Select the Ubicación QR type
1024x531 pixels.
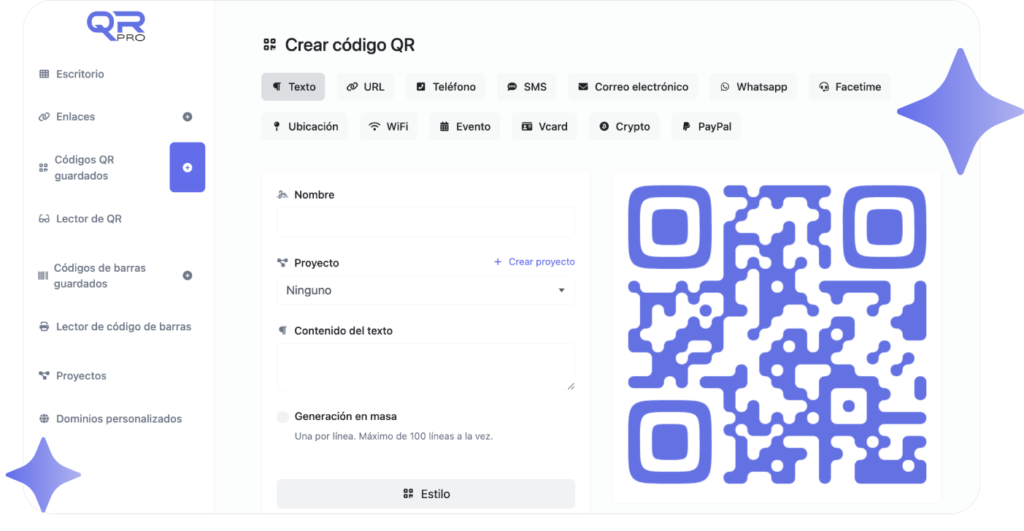[x=304, y=127]
